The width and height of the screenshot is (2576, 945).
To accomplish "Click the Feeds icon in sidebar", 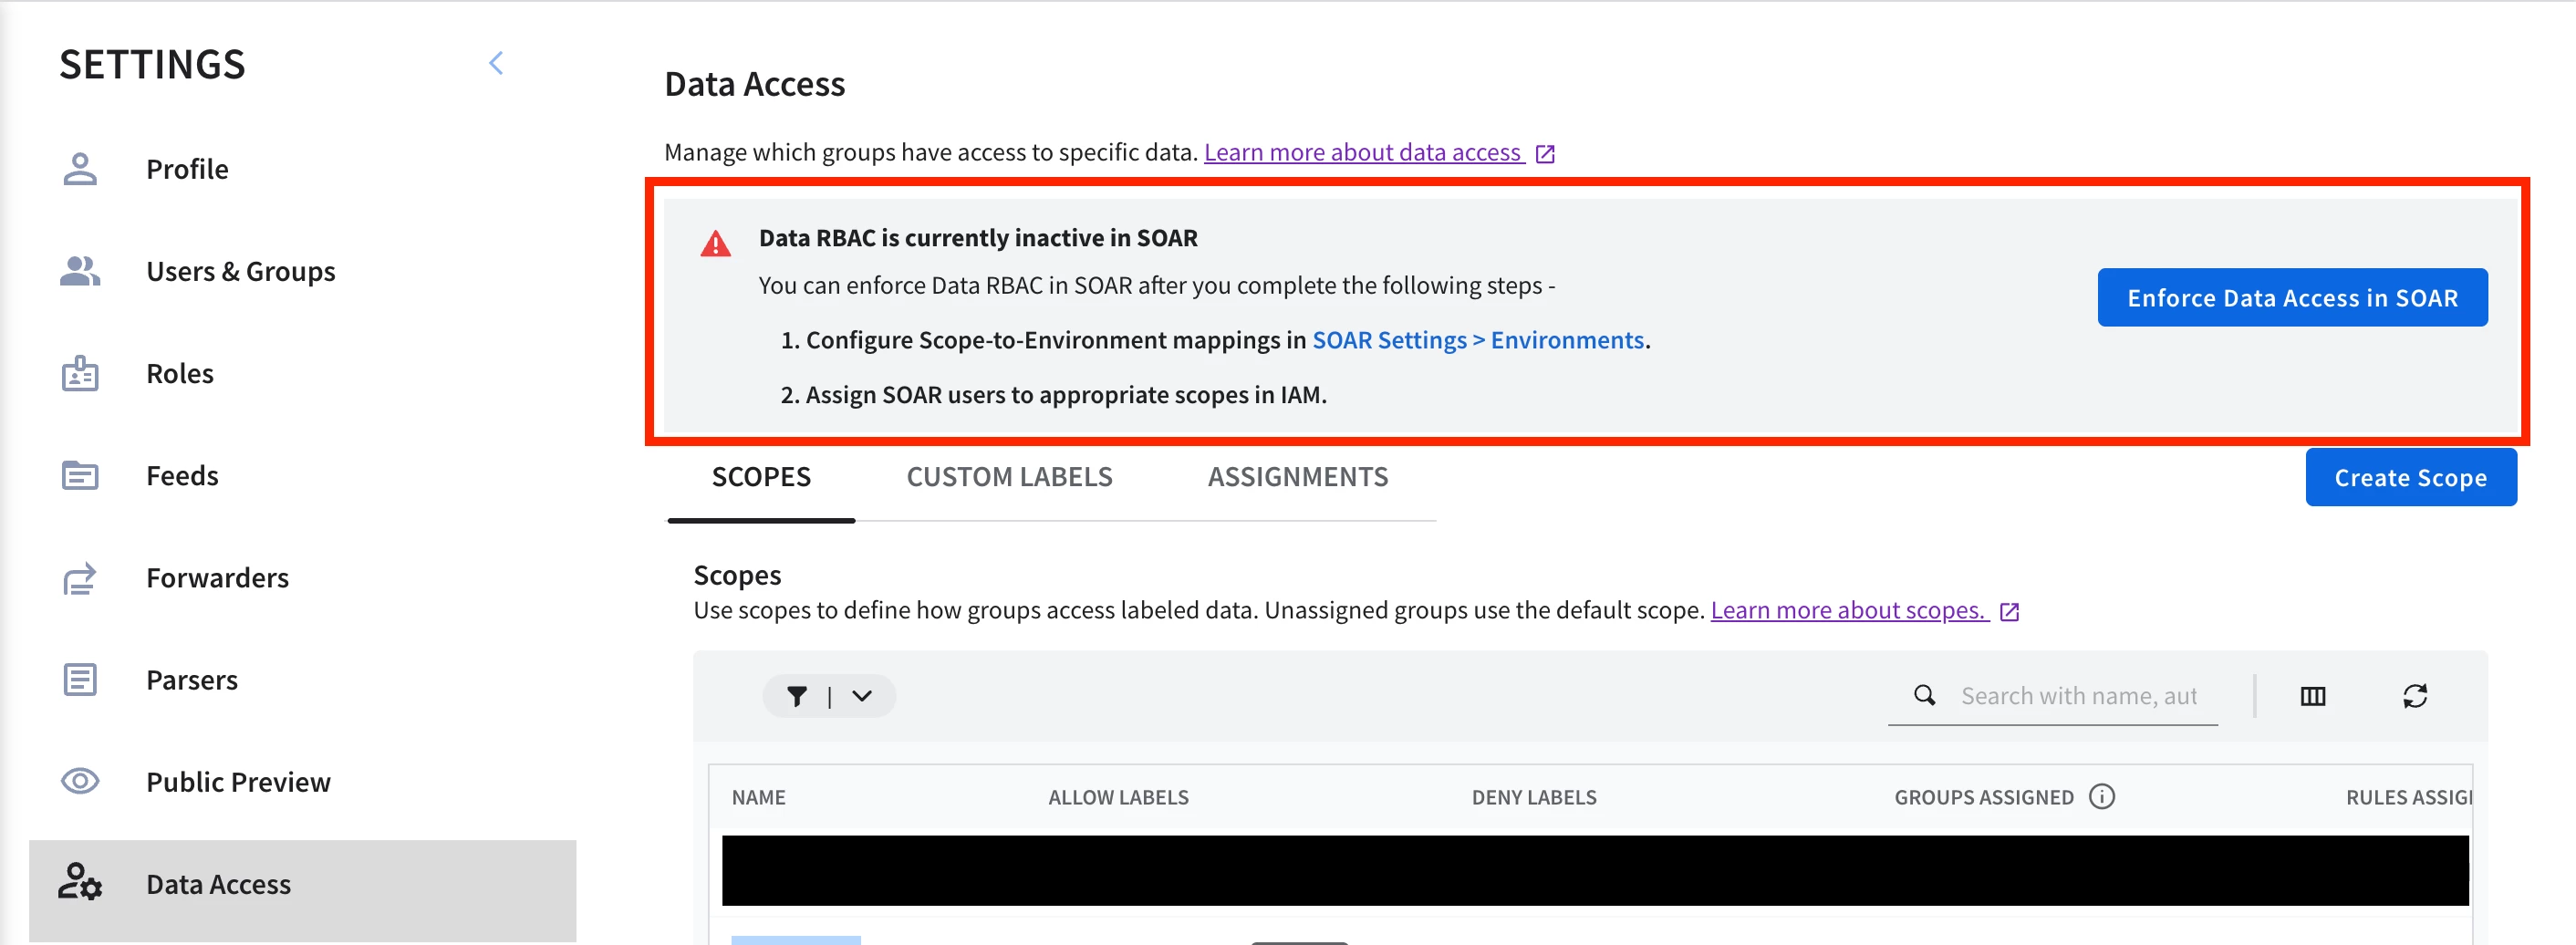I will pyautogui.click(x=80, y=475).
